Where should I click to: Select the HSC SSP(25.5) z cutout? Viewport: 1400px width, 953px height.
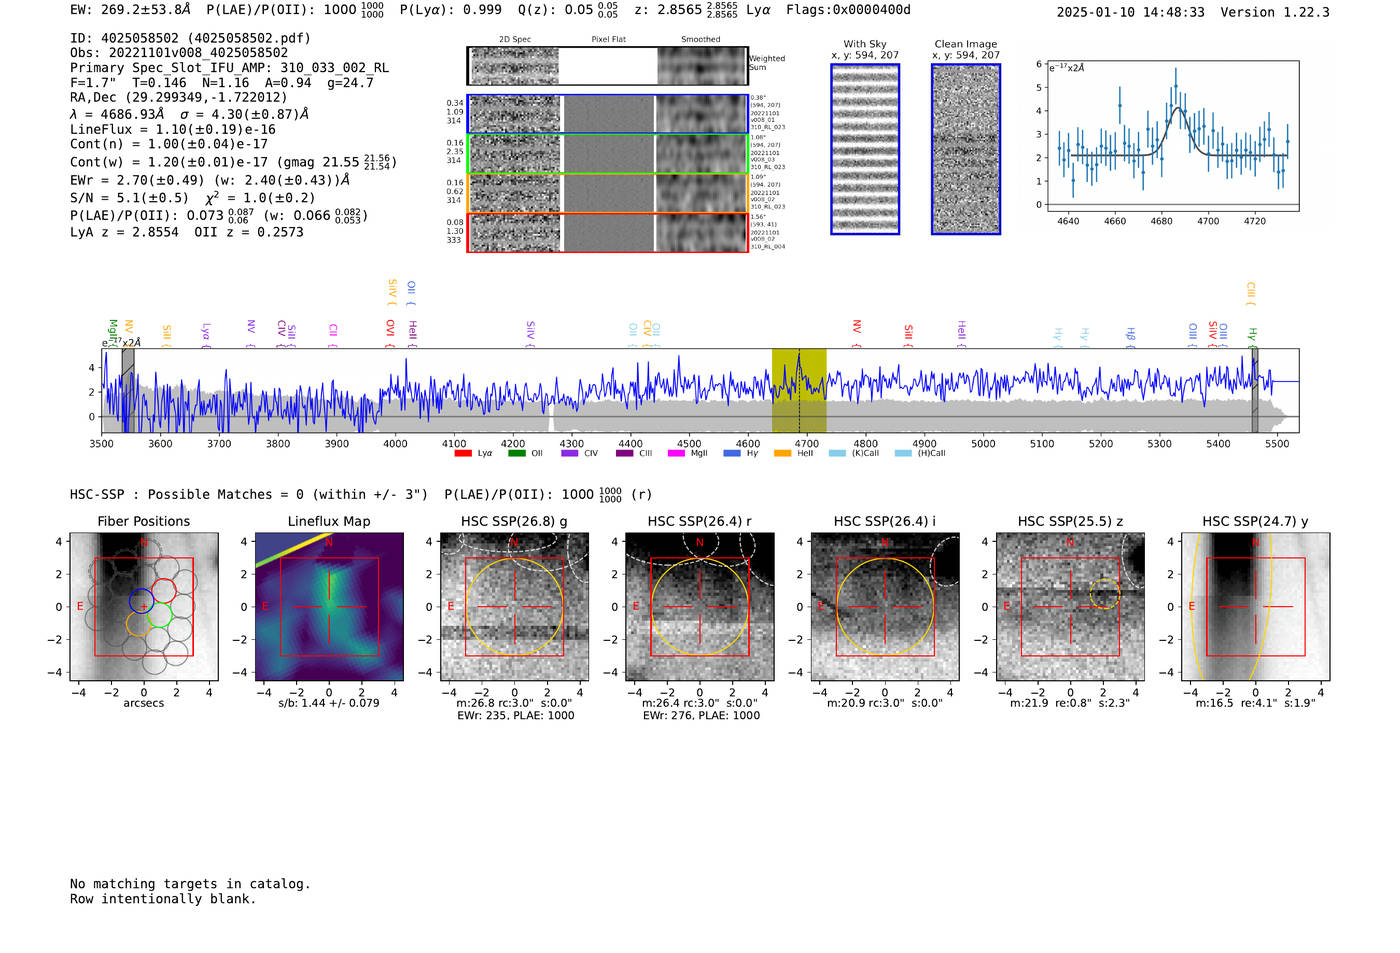coord(1070,607)
